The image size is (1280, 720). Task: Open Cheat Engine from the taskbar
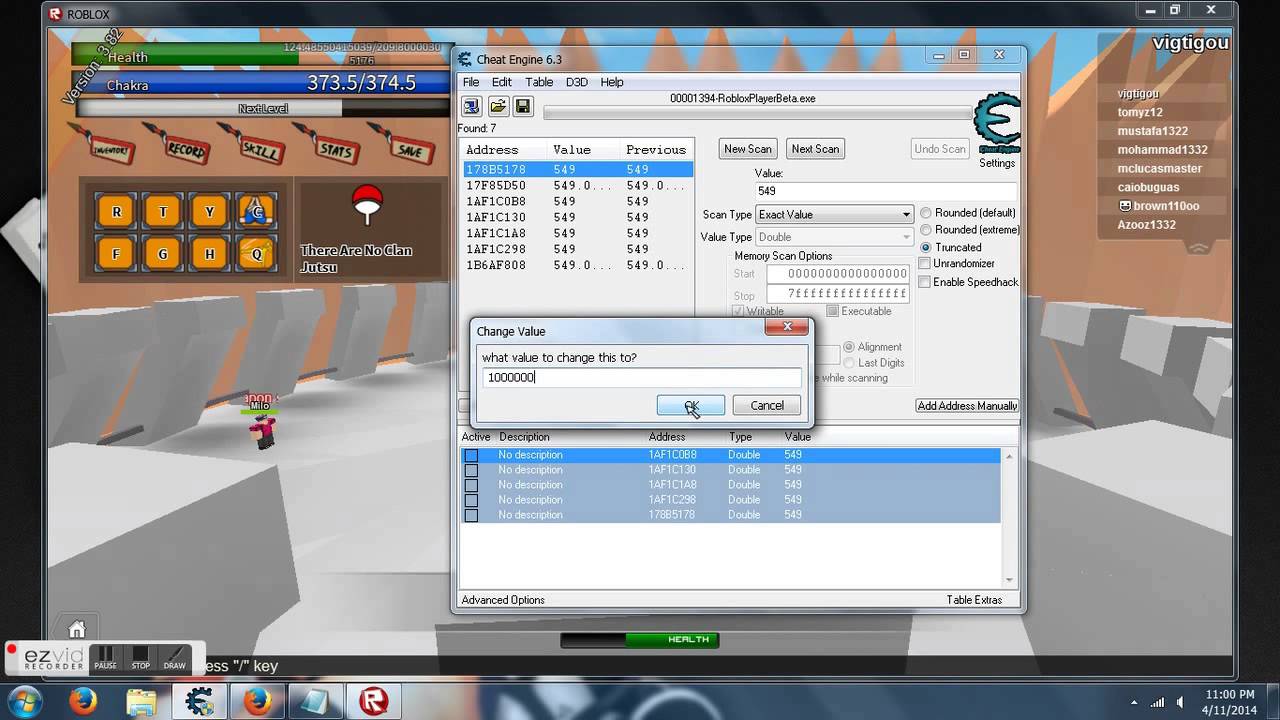pyautogui.click(x=200, y=701)
